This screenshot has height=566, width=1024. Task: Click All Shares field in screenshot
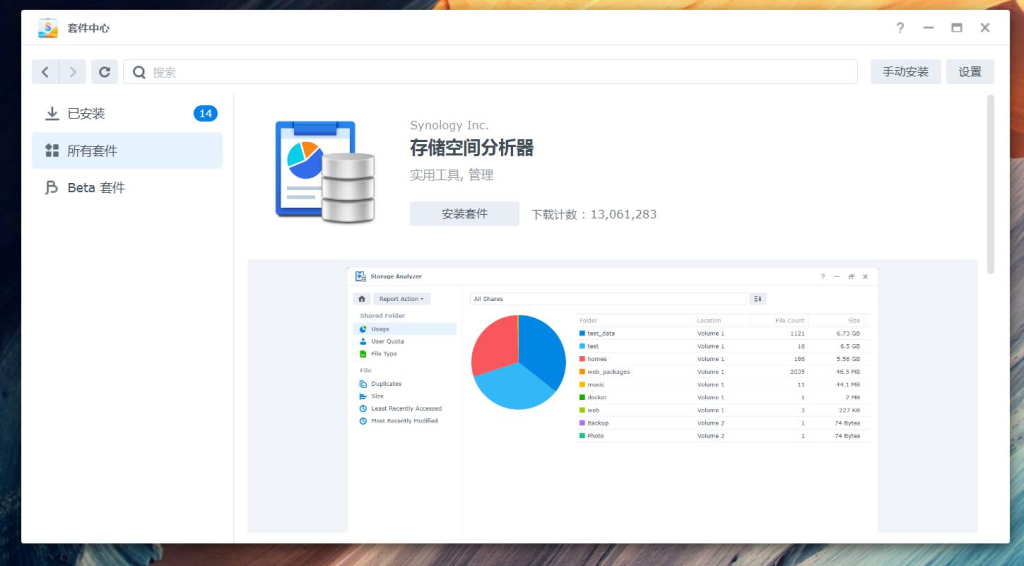point(607,299)
